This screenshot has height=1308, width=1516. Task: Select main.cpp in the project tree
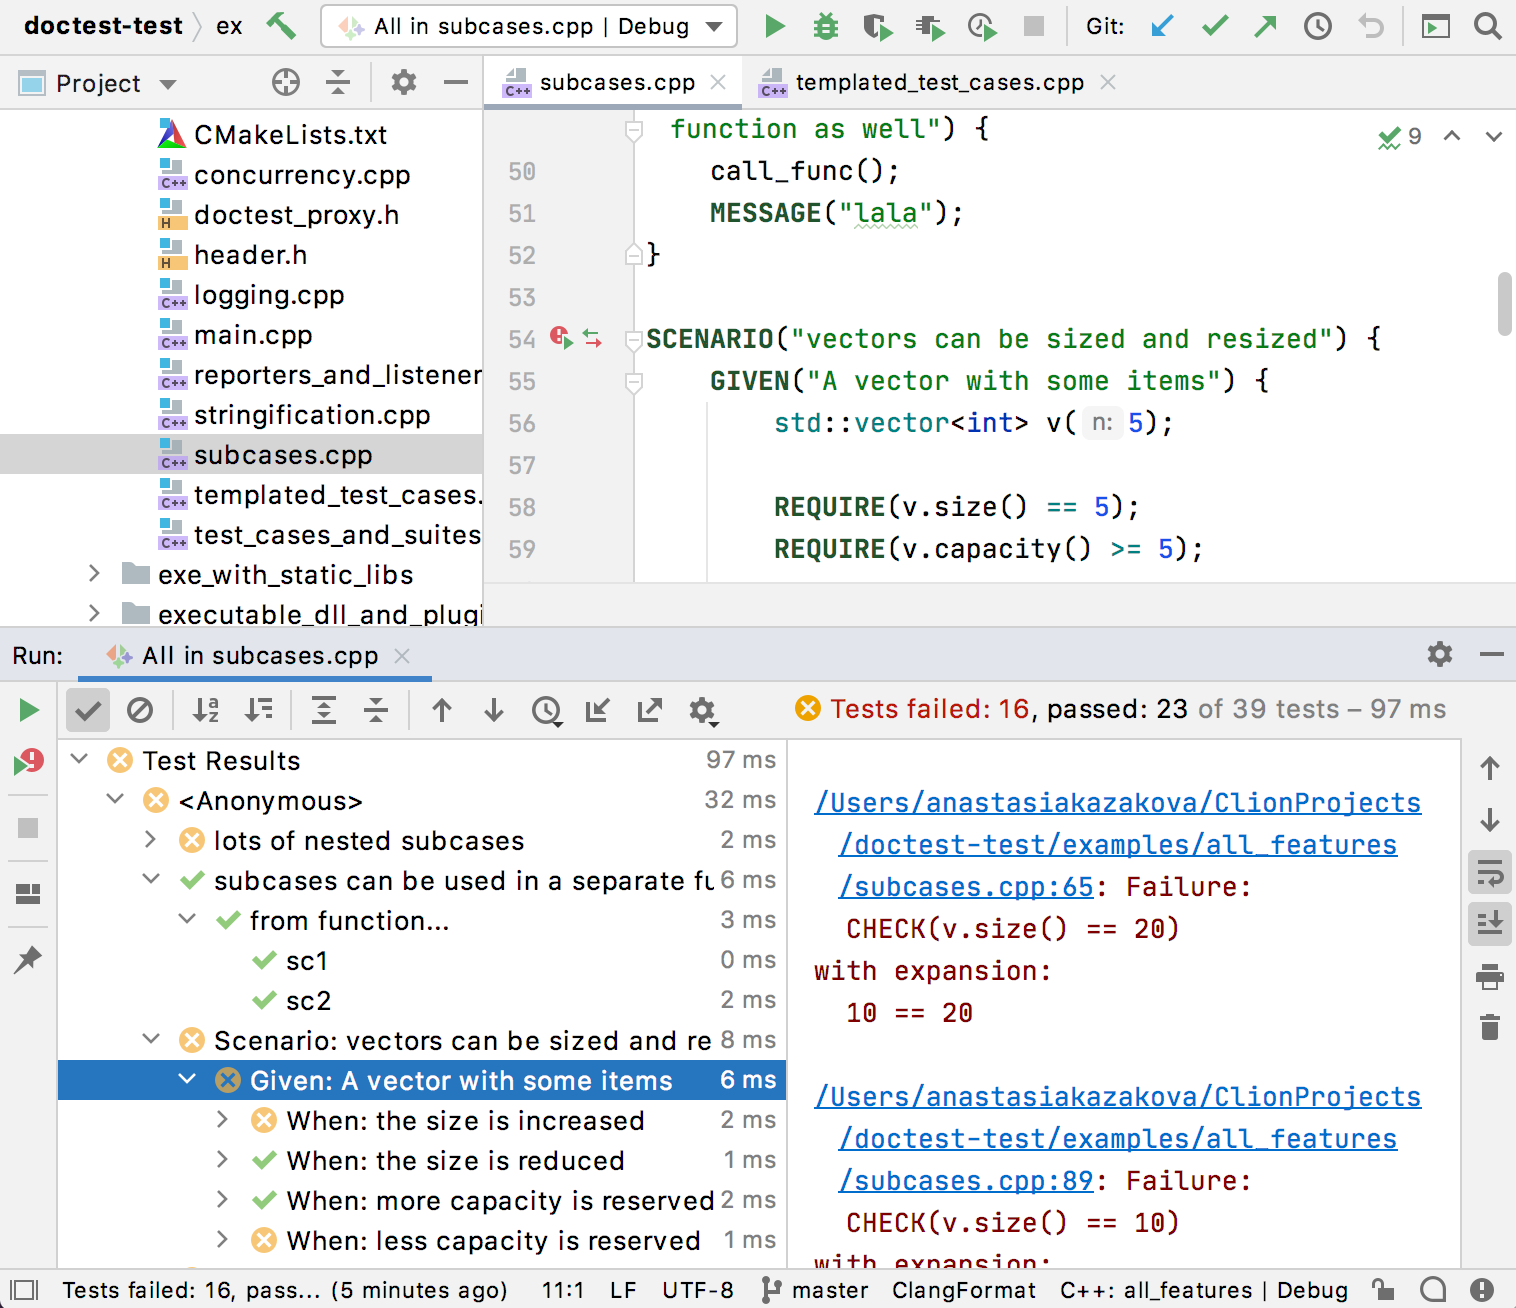pos(253,335)
